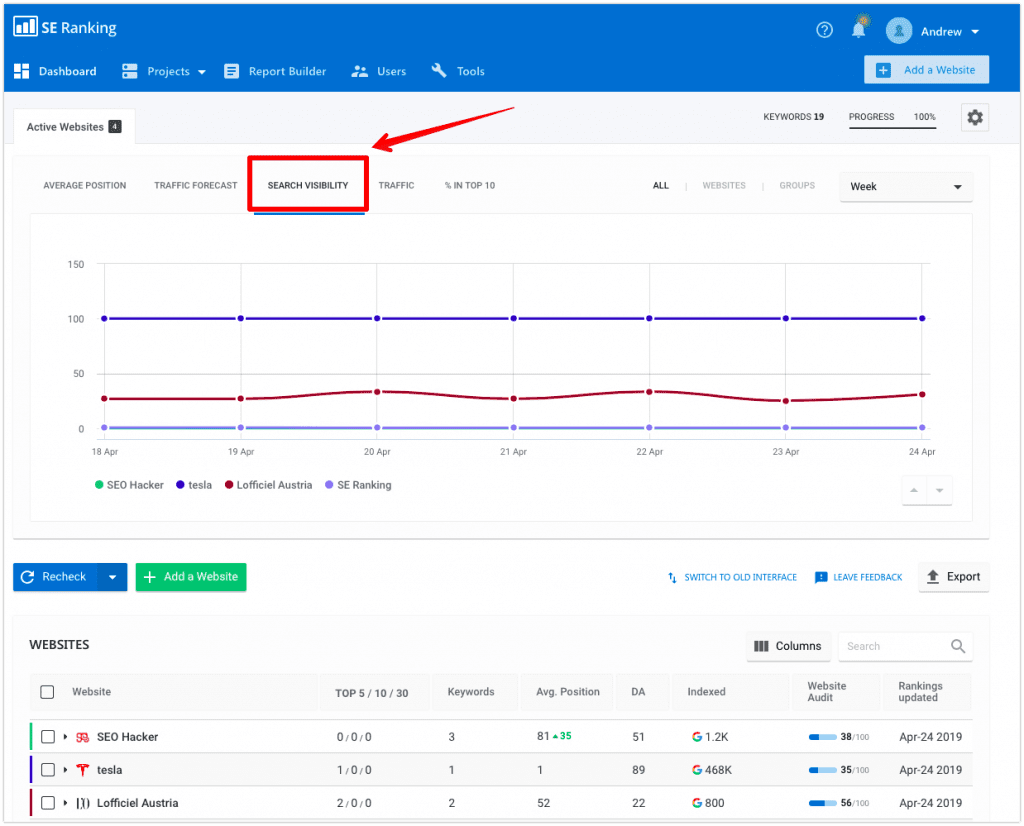
Task: Click the green Add a Website button
Action: click(x=191, y=577)
